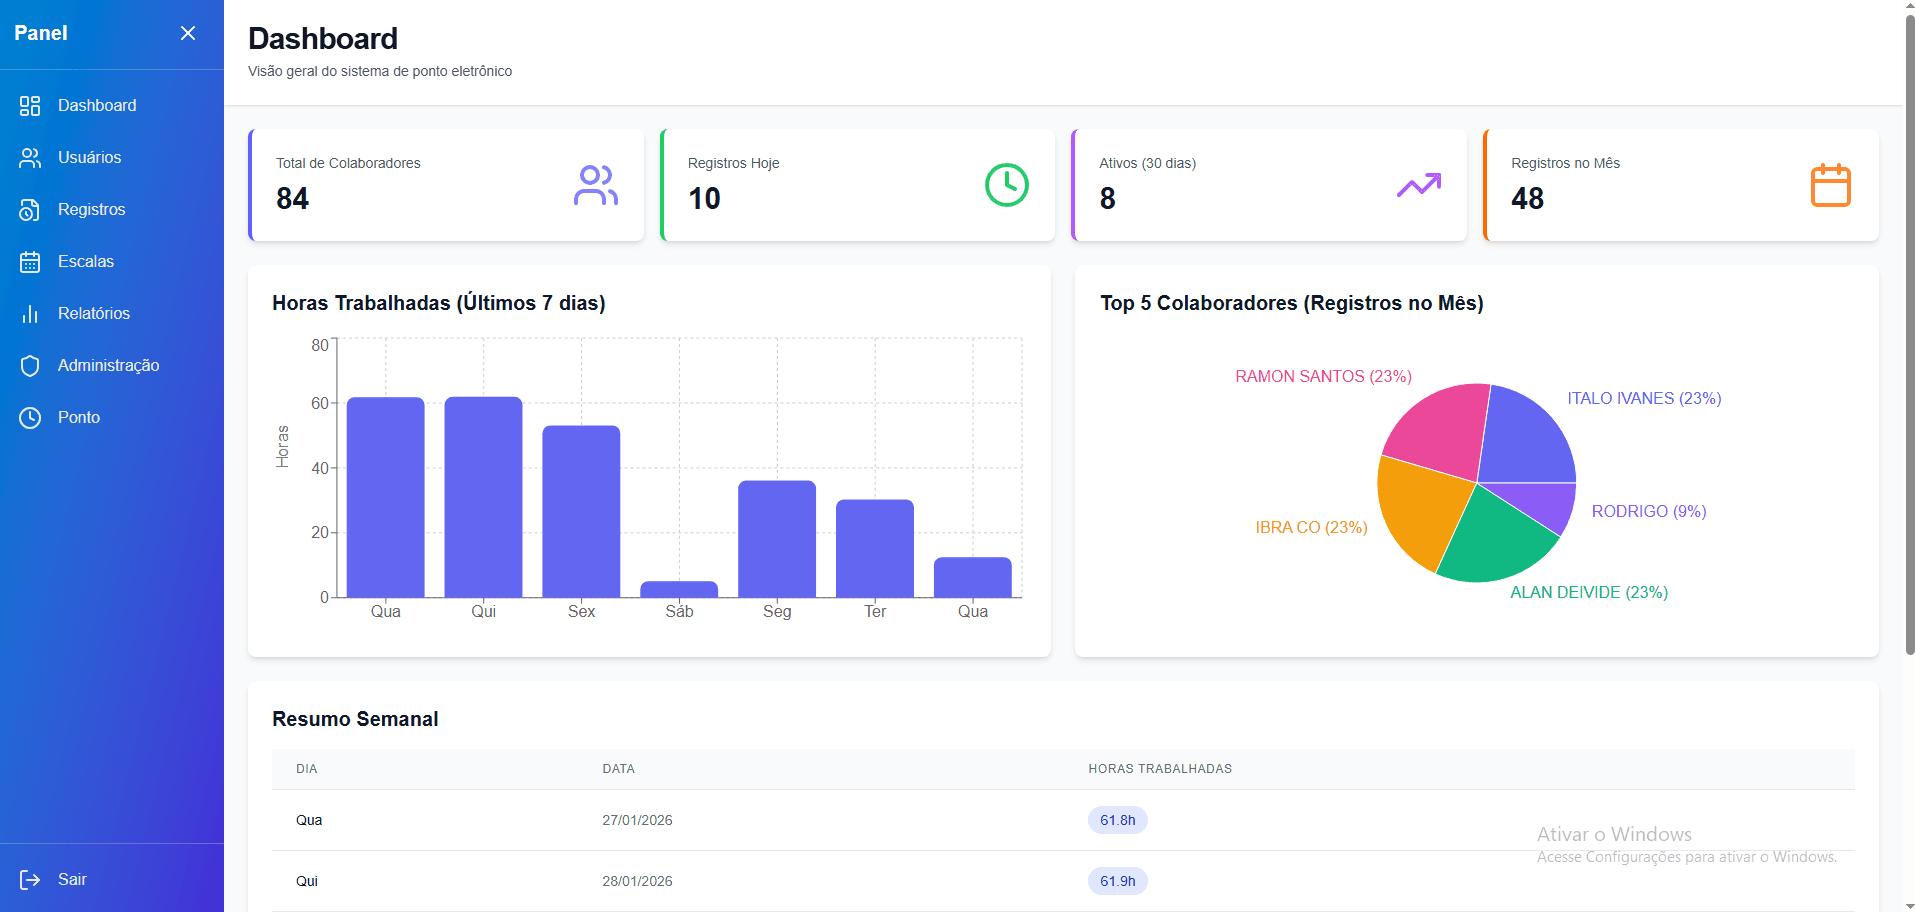The image size is (1915, 912).
Task: Click the Relatórios bar chart icon
Action: click(30, 314)
